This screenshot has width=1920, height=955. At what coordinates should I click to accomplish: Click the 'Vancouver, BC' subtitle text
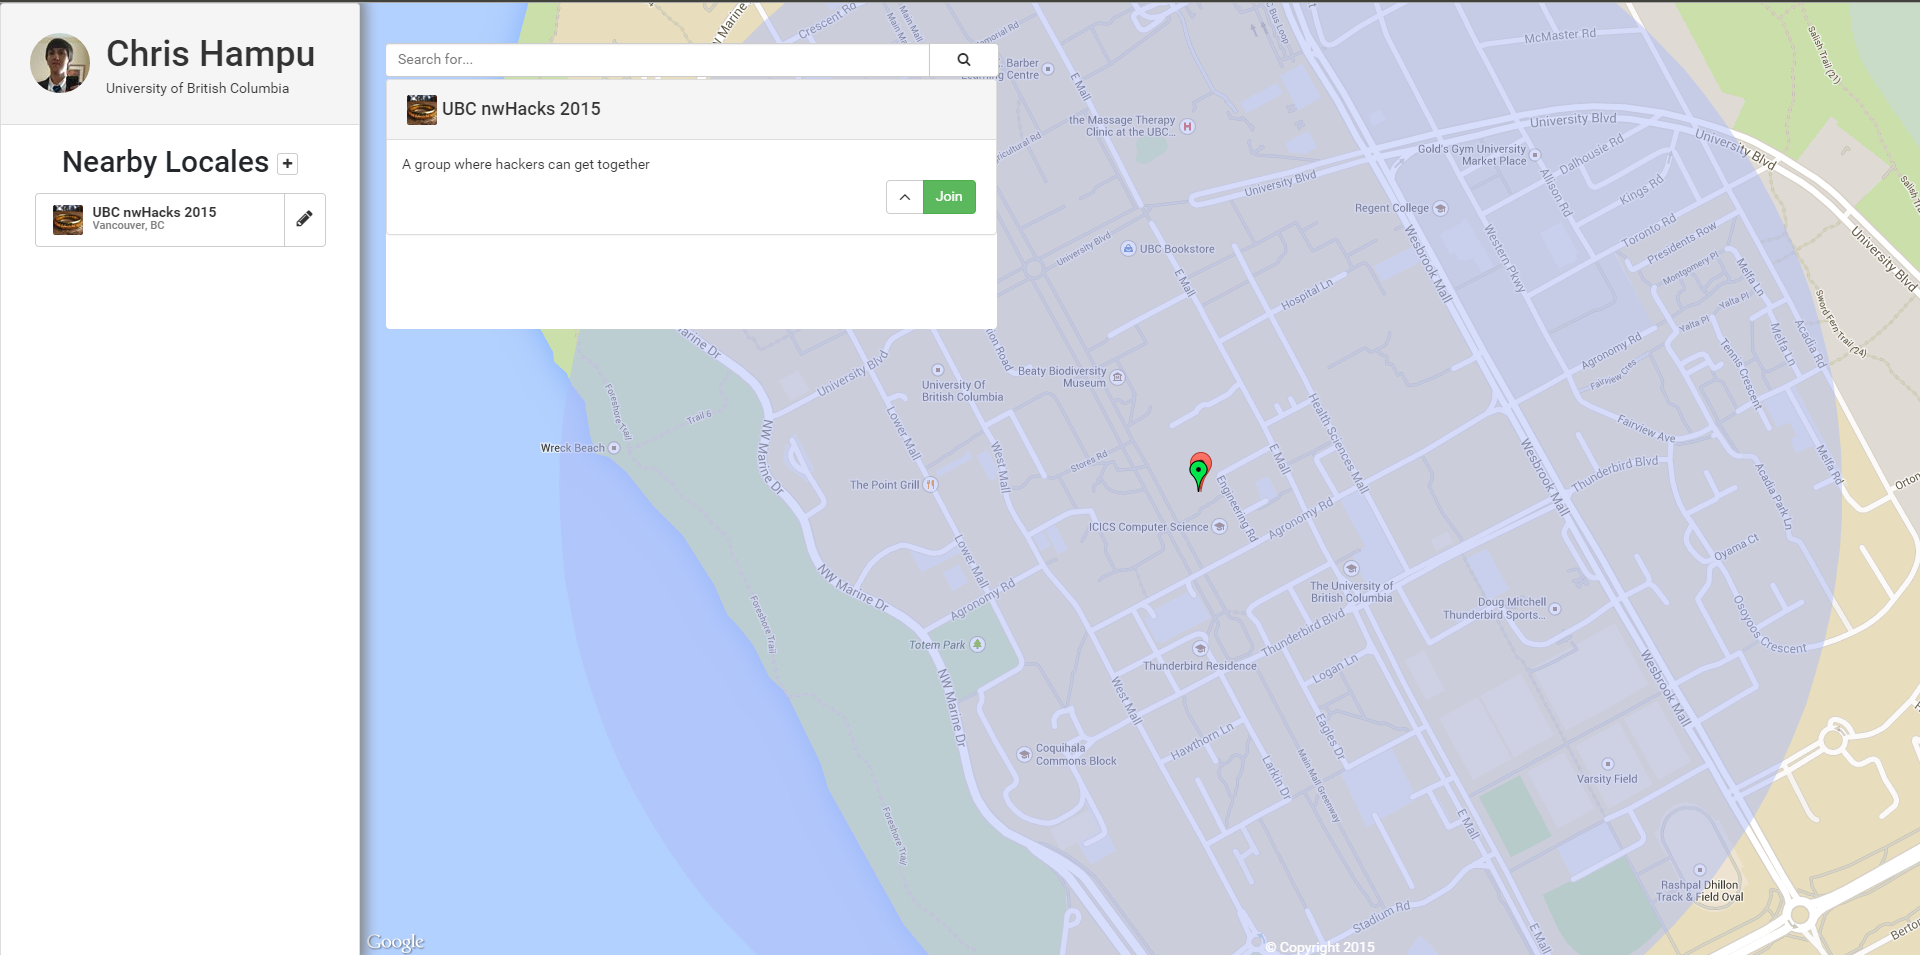129,226
